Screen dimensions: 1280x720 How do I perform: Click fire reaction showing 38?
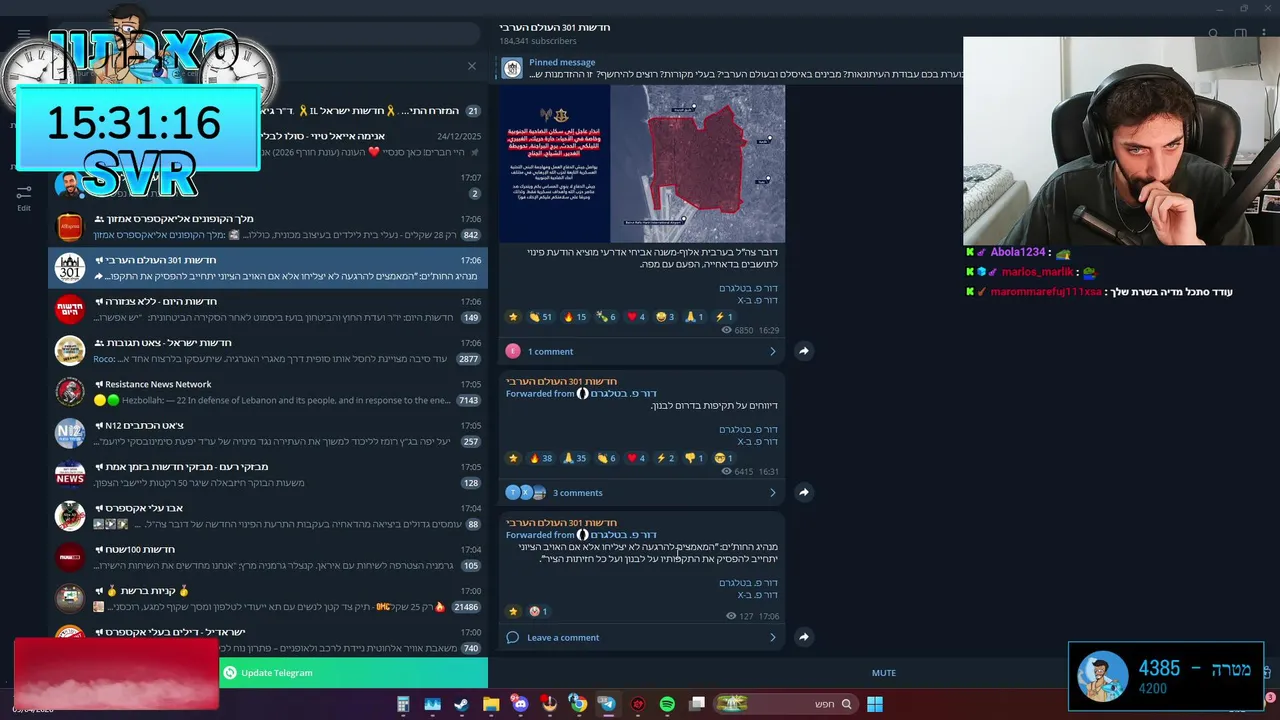541,458
